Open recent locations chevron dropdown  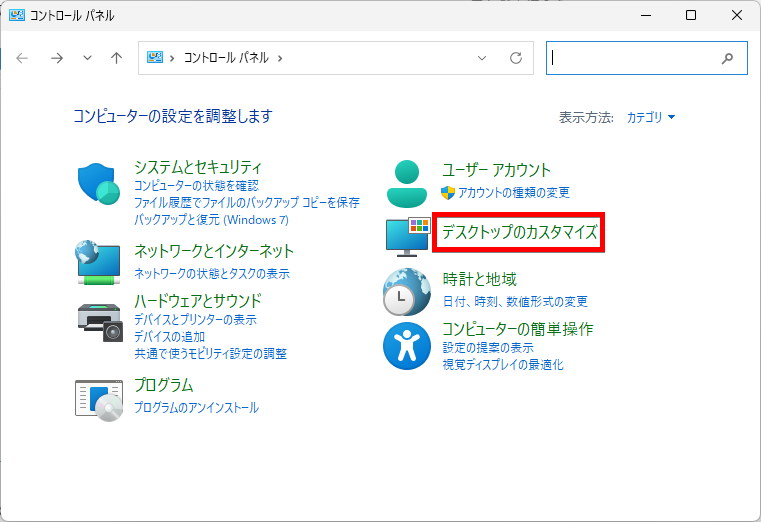87,58
